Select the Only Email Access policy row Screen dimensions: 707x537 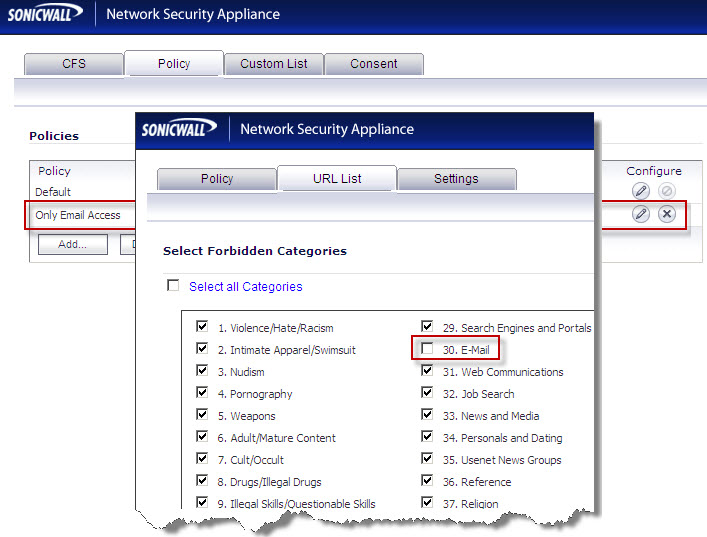[78, 215]
